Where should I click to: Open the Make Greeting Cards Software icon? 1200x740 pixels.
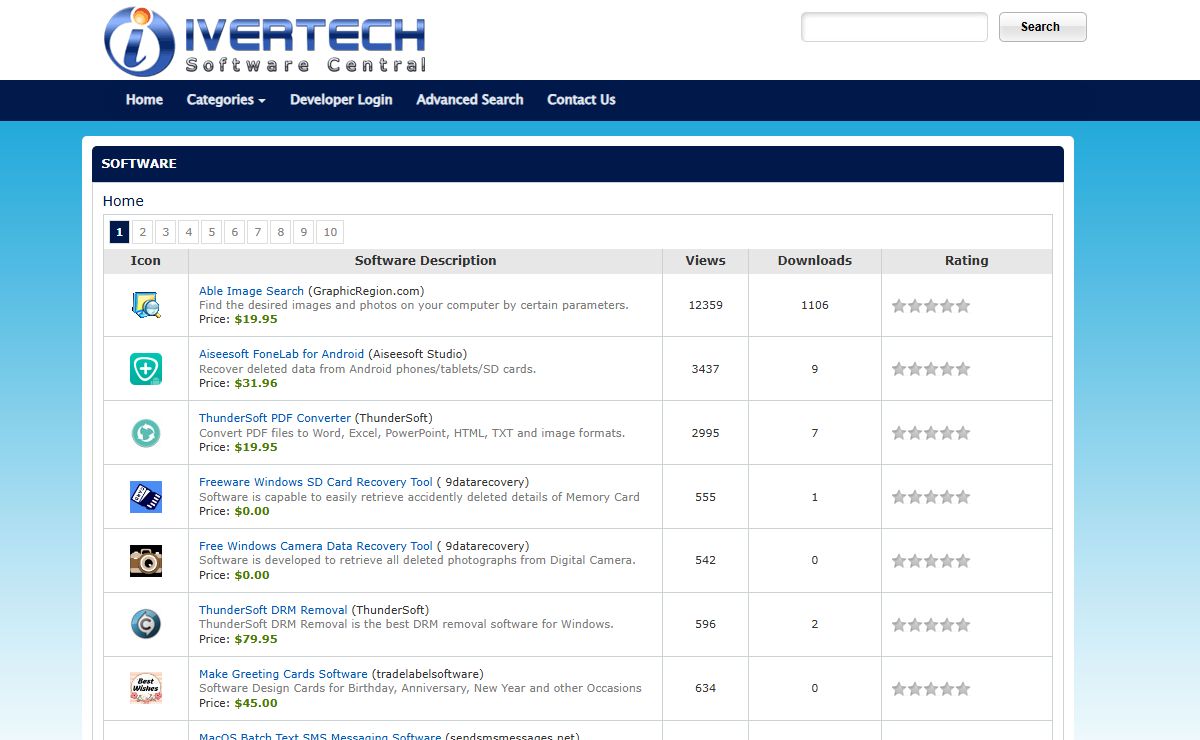pos(146,688)
